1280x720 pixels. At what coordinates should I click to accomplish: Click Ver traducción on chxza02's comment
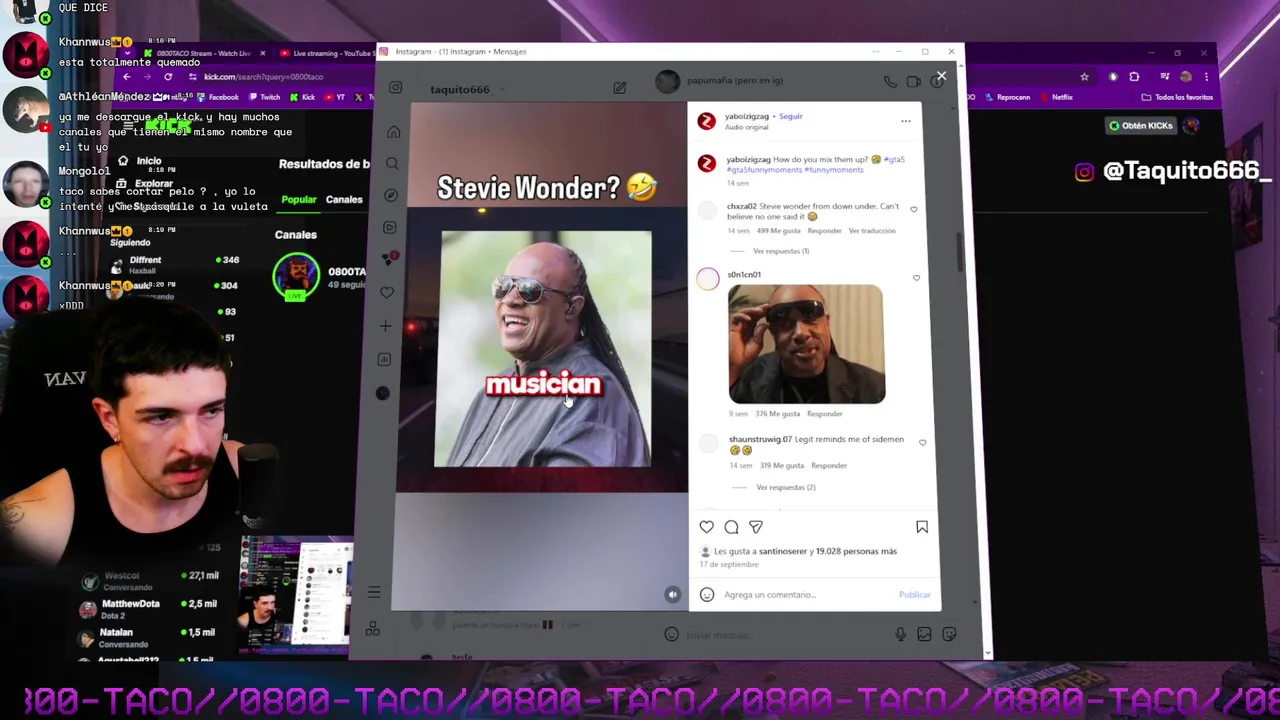click(872, 230)
